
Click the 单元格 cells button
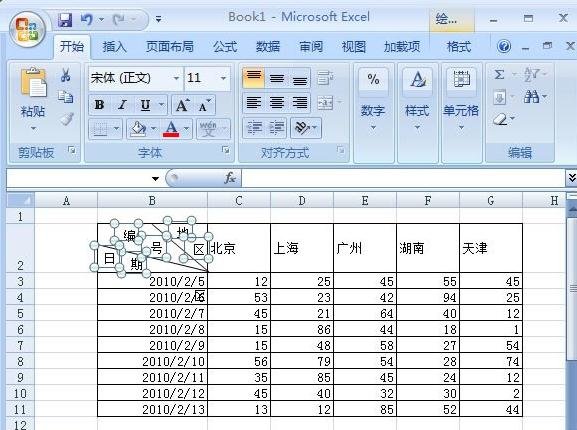click(x=461, y=99)
